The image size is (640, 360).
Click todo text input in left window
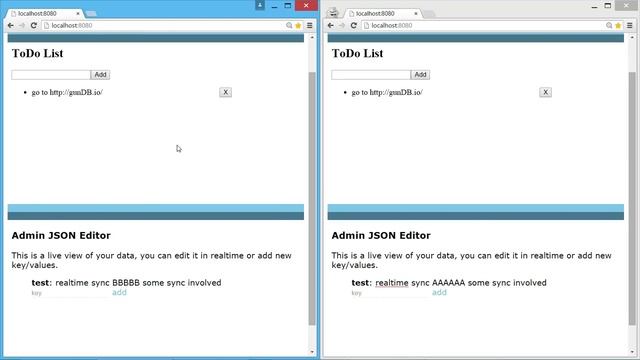tap(51, 75)
